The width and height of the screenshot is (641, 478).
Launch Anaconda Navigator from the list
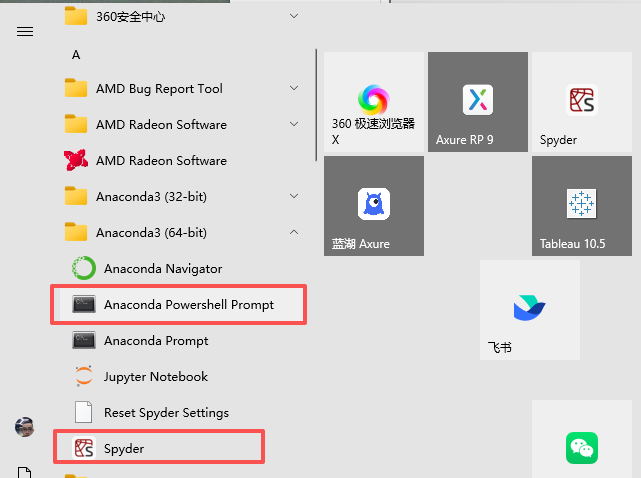pos(162,269)
